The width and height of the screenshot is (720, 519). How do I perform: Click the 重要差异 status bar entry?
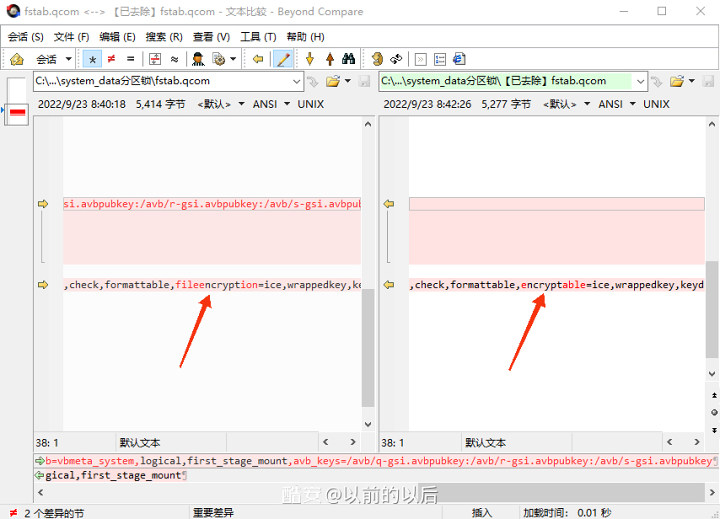point(213,513)
